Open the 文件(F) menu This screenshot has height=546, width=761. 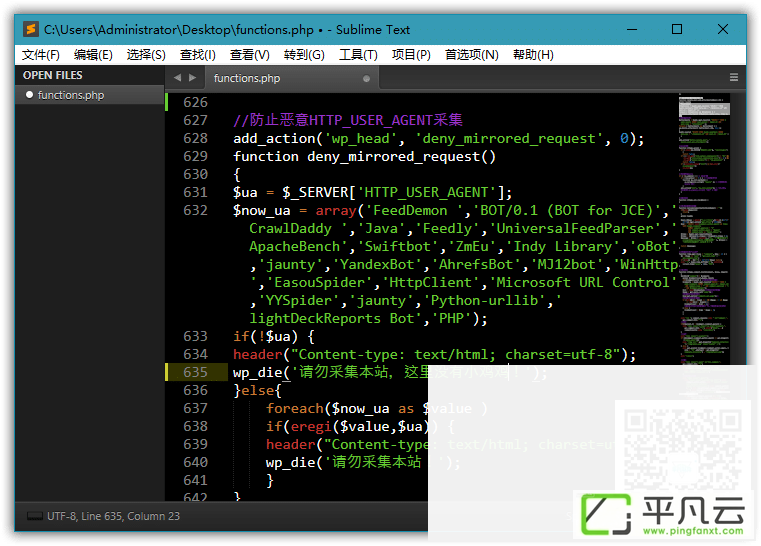pyautogui.click(x=41, y=55)
